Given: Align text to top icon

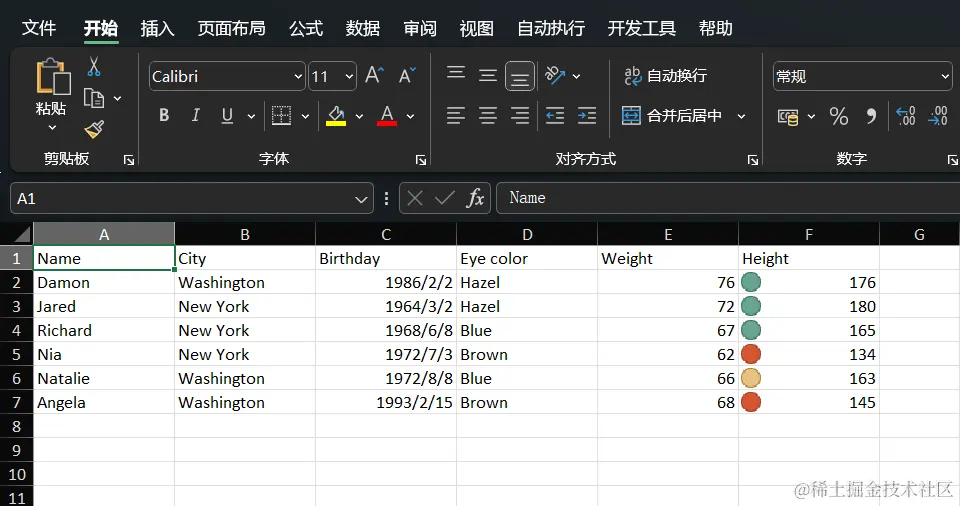Looking at the screenshot, I should pyautogui.click(x=456, y=74).
